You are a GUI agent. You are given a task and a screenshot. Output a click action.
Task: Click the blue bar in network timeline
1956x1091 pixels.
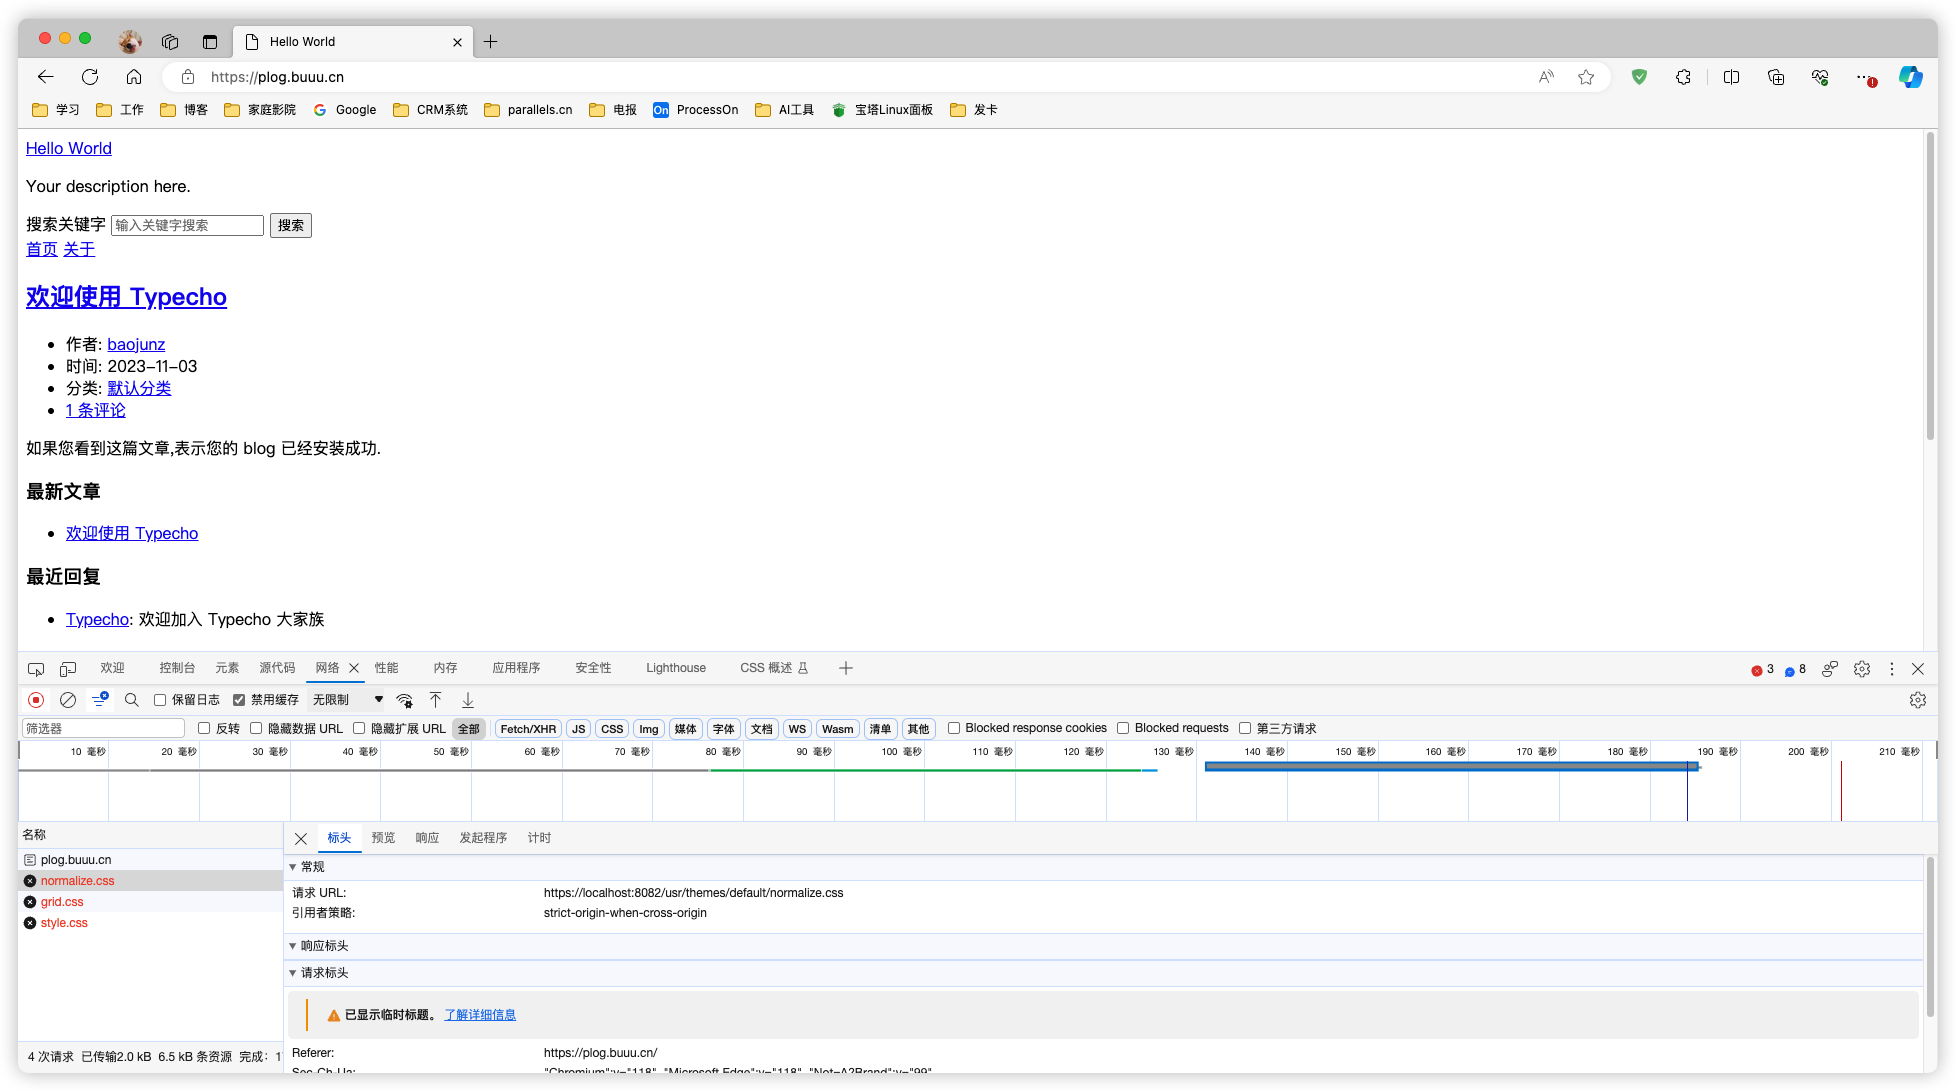tap(1451, 767)
